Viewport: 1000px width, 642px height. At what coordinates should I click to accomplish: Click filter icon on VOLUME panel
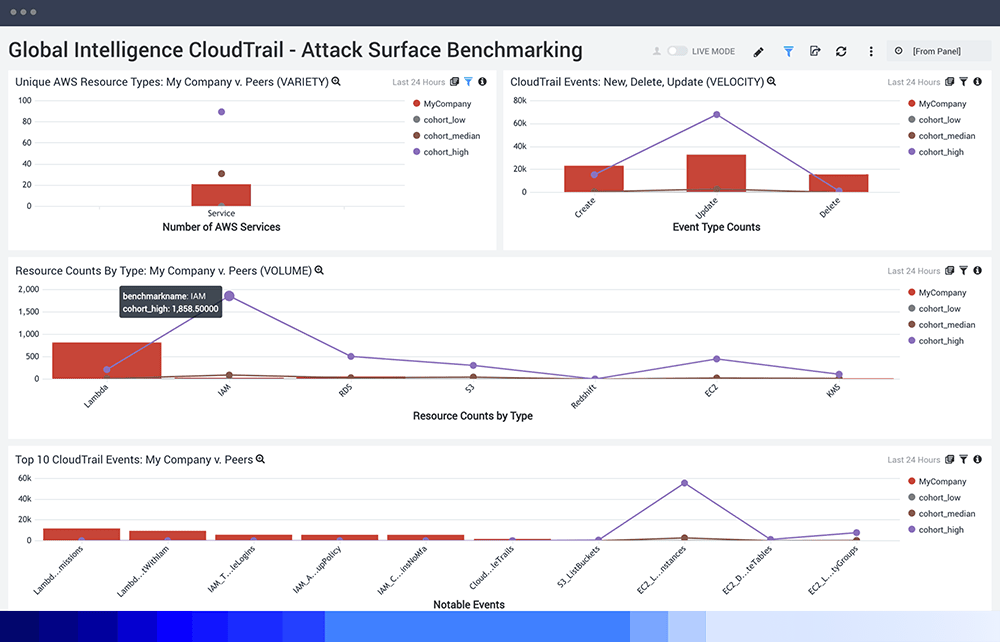(964, 270)
